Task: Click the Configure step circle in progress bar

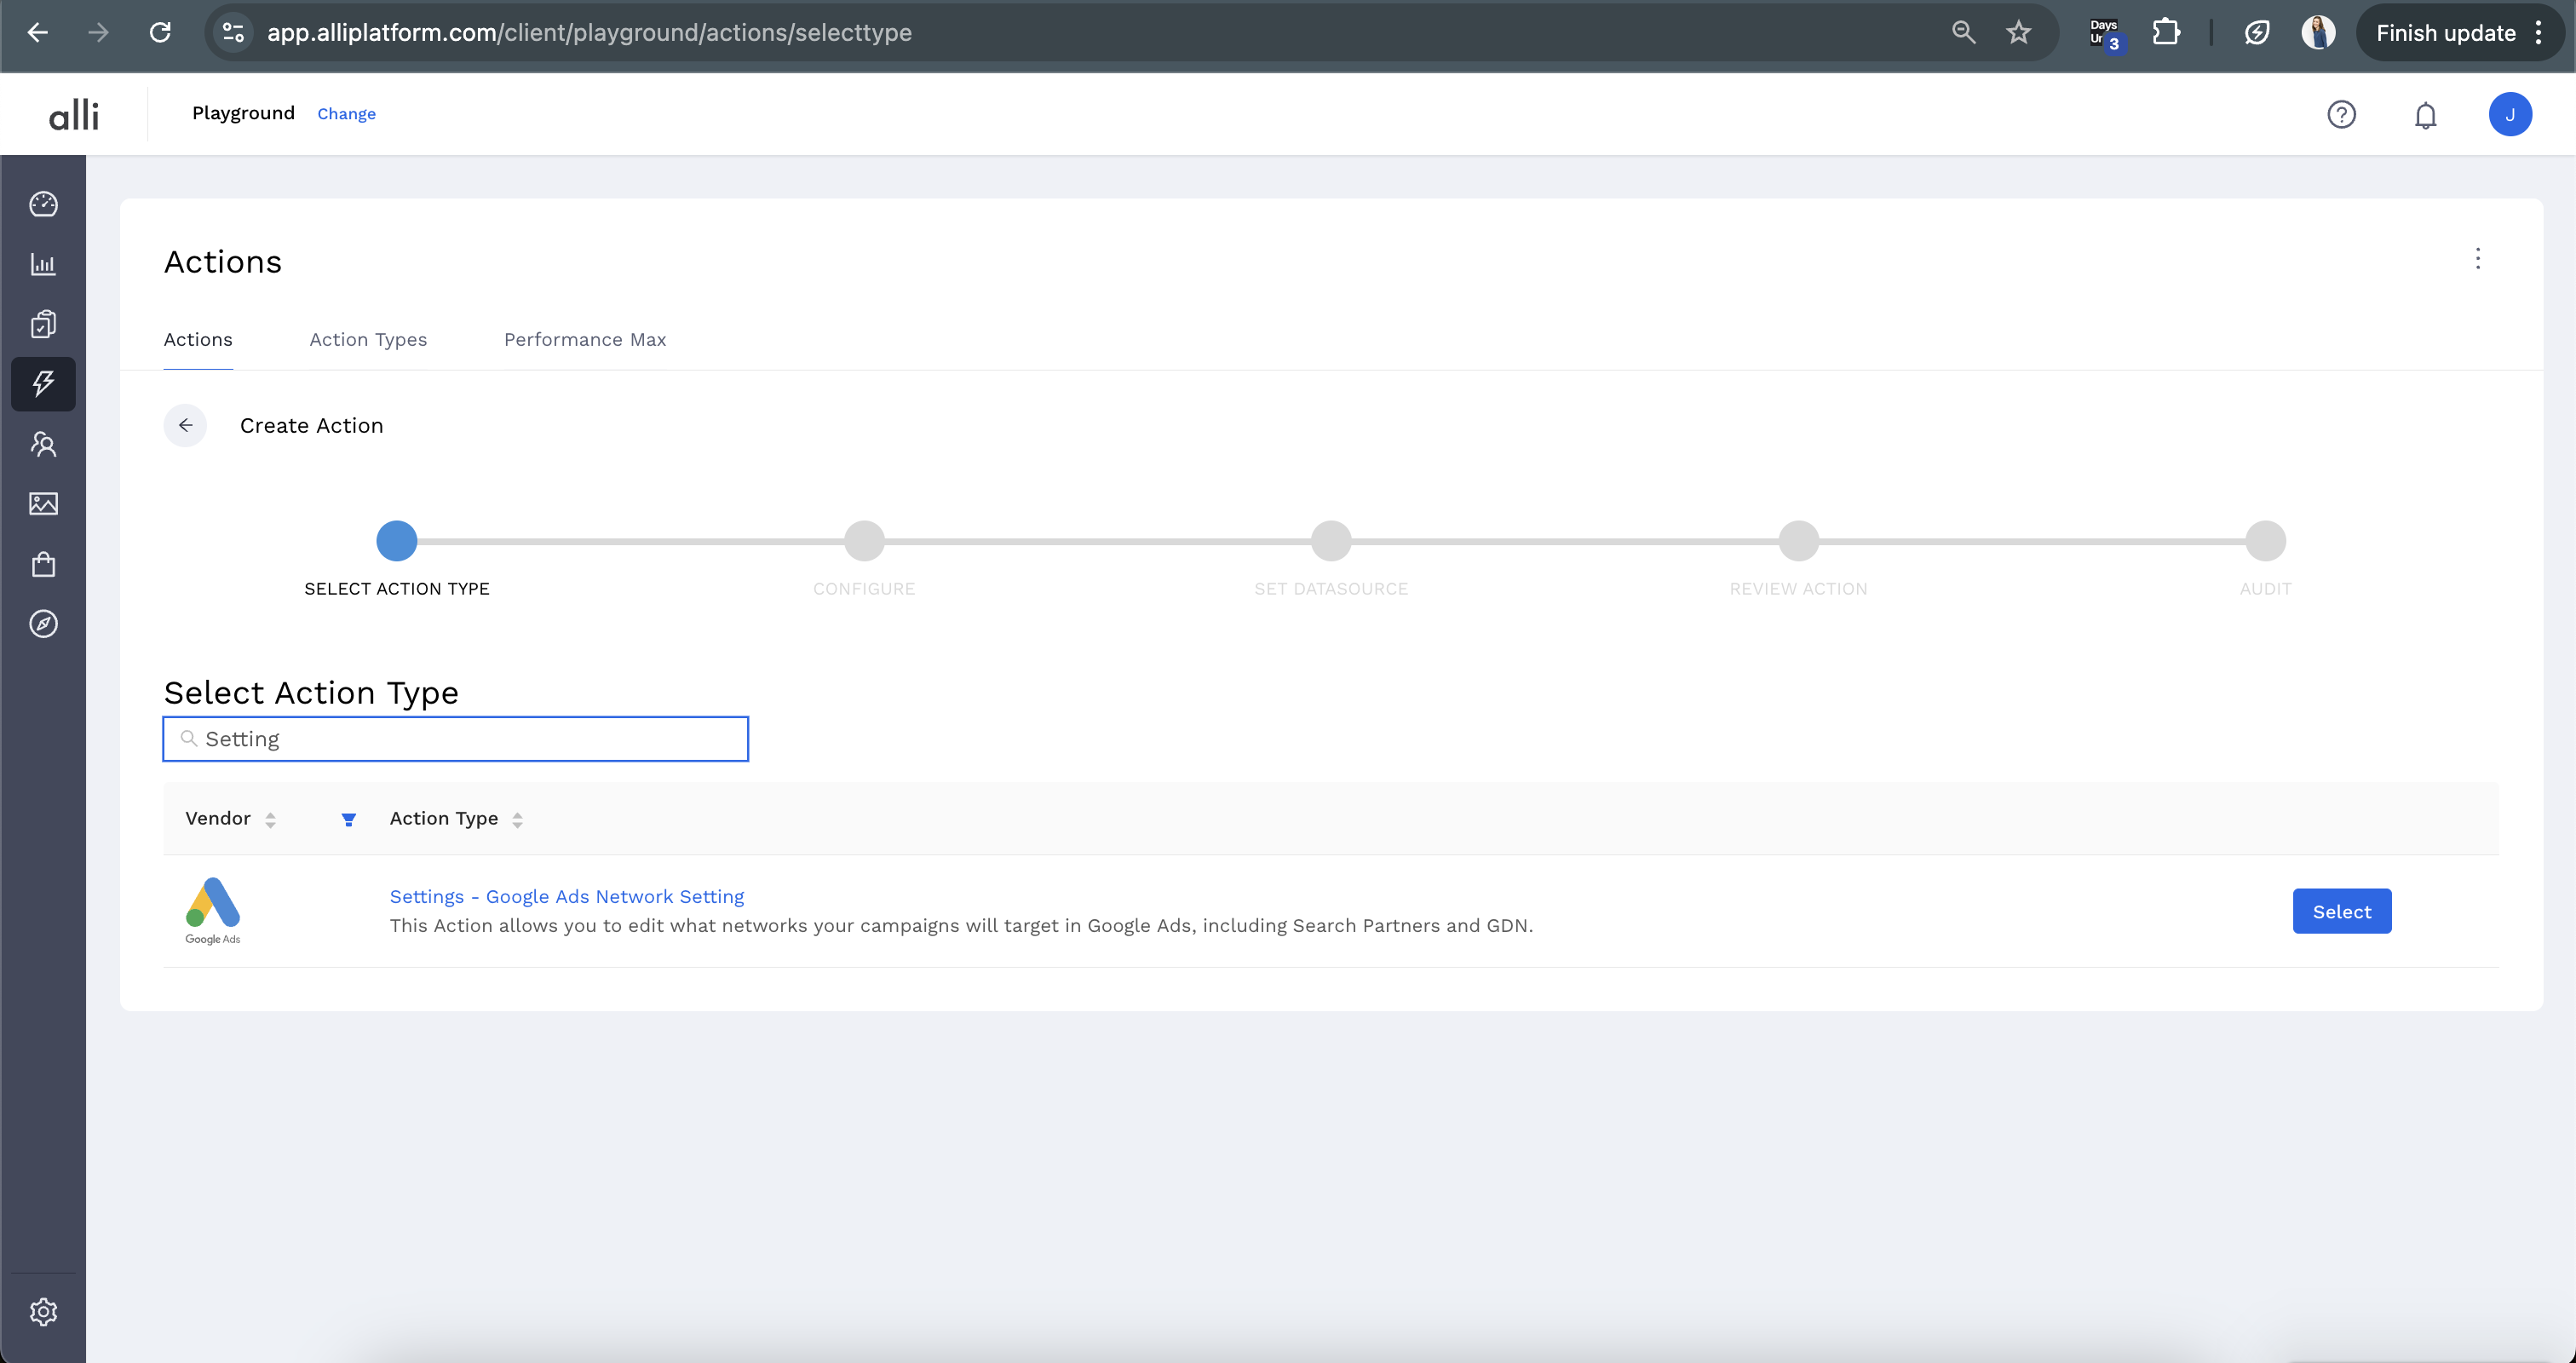Action: click(864, 541)
